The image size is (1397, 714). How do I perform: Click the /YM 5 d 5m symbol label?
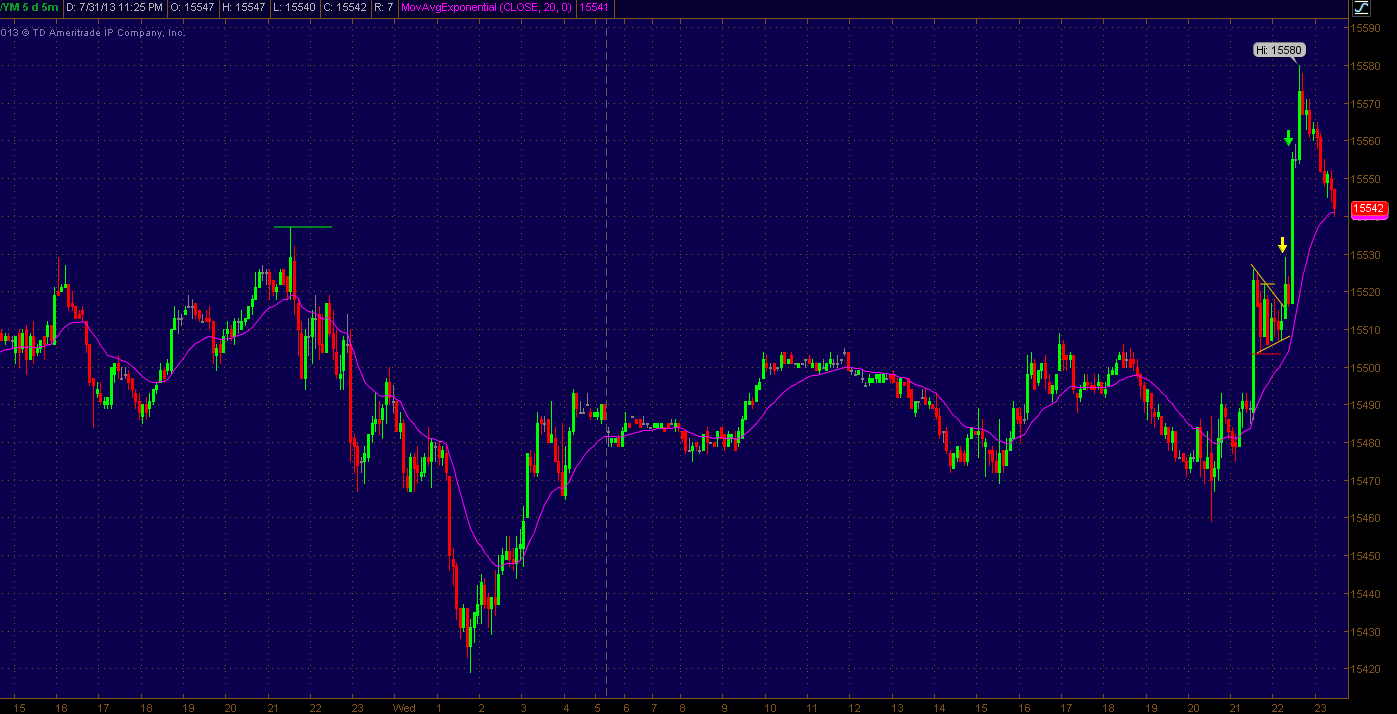pyautogui.click(x=30, y=7)
